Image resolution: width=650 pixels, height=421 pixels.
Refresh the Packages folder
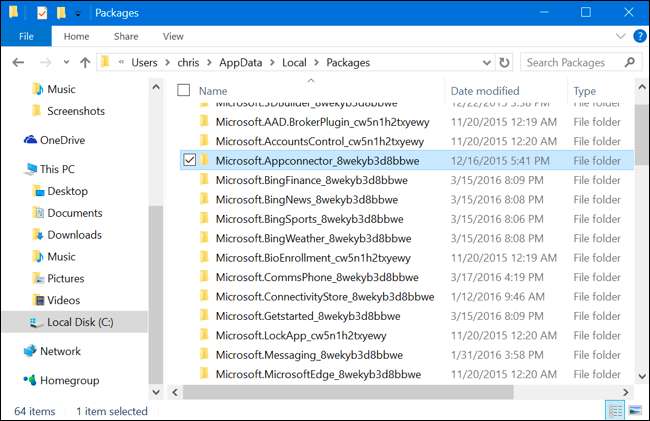(504, 63)
